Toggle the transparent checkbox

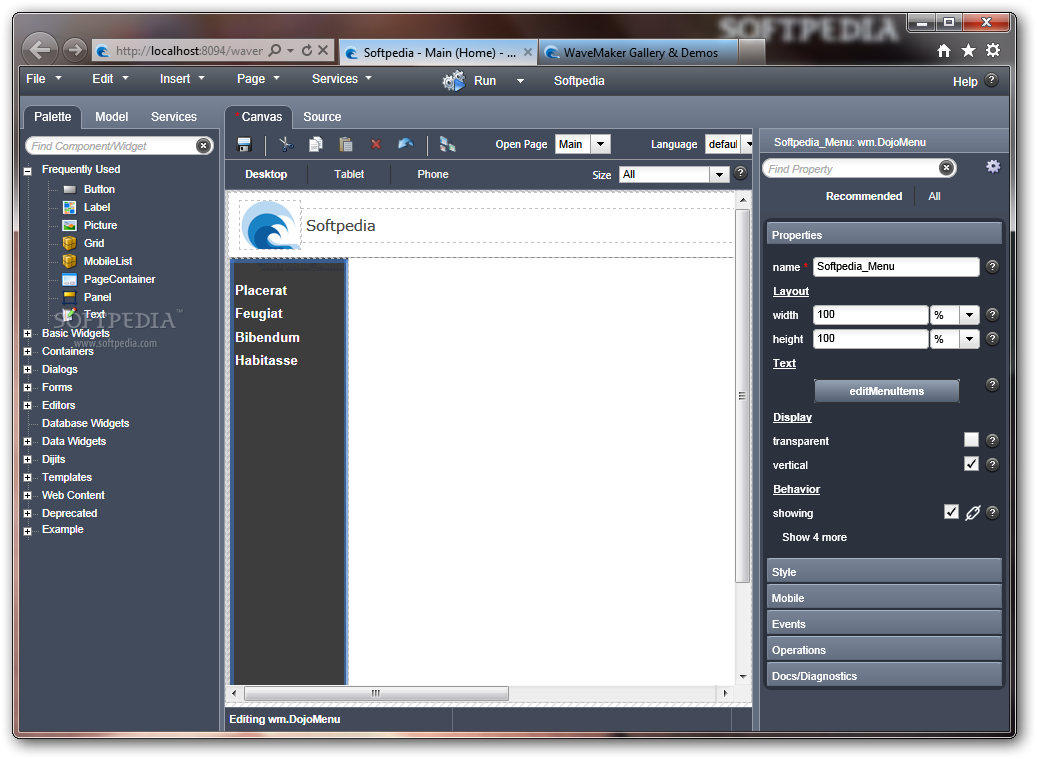point(972,440)
